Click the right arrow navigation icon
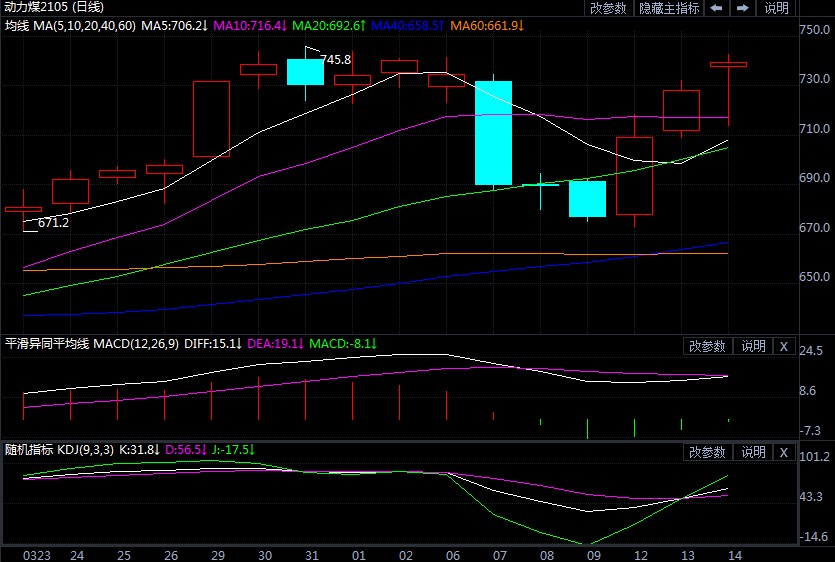 [x=742, y=8]
